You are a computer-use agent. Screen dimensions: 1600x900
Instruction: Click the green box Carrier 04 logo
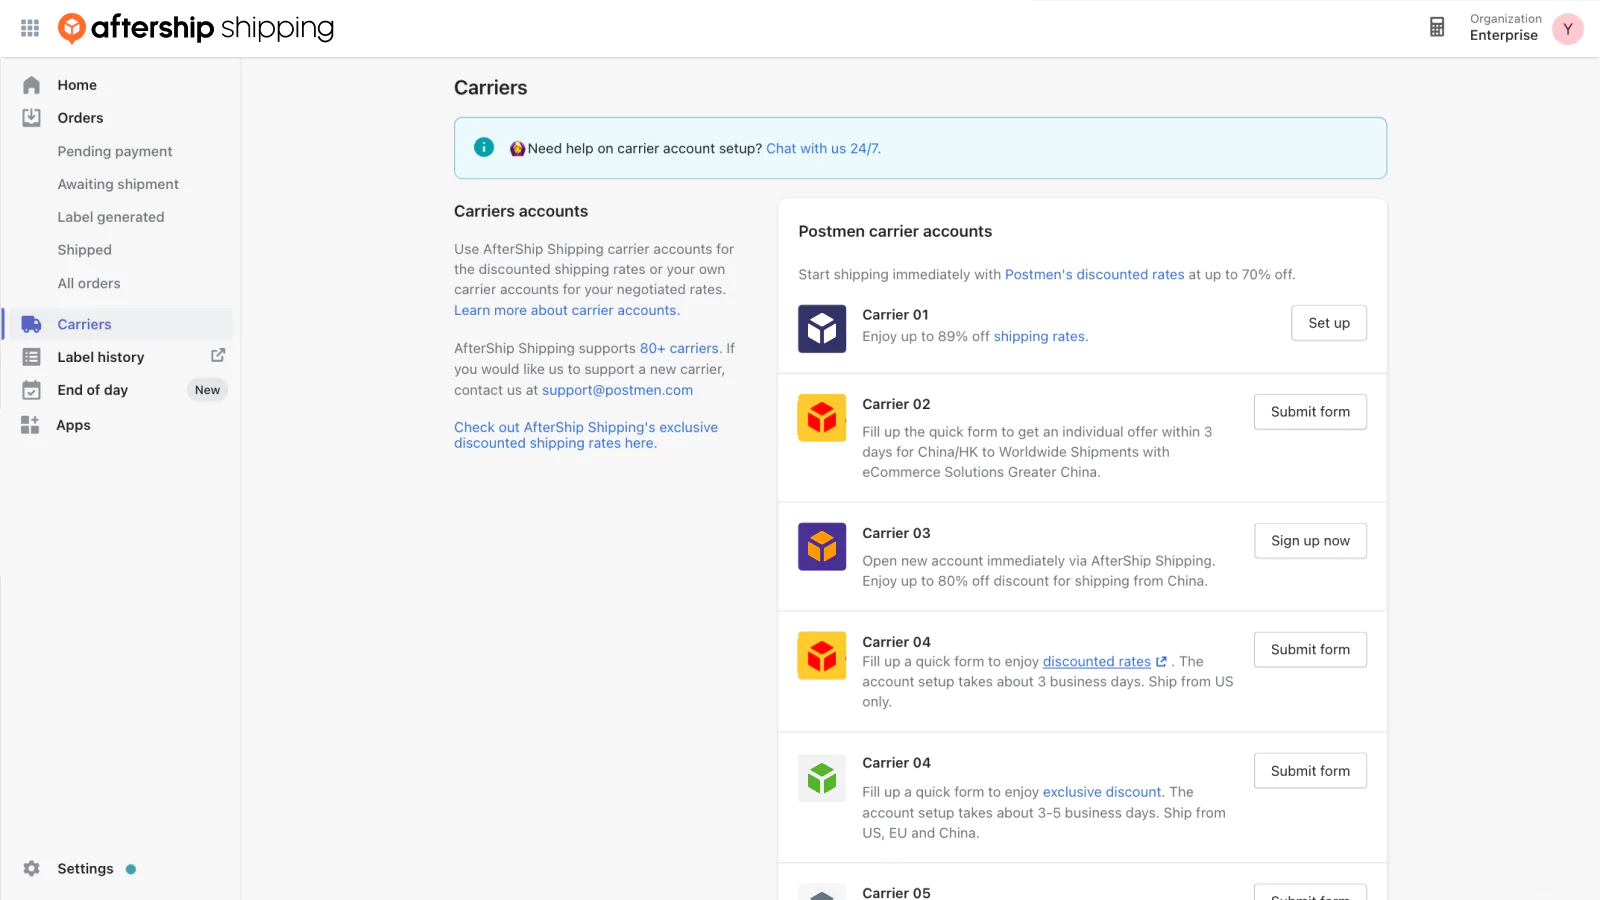click(x=822, y=778)
